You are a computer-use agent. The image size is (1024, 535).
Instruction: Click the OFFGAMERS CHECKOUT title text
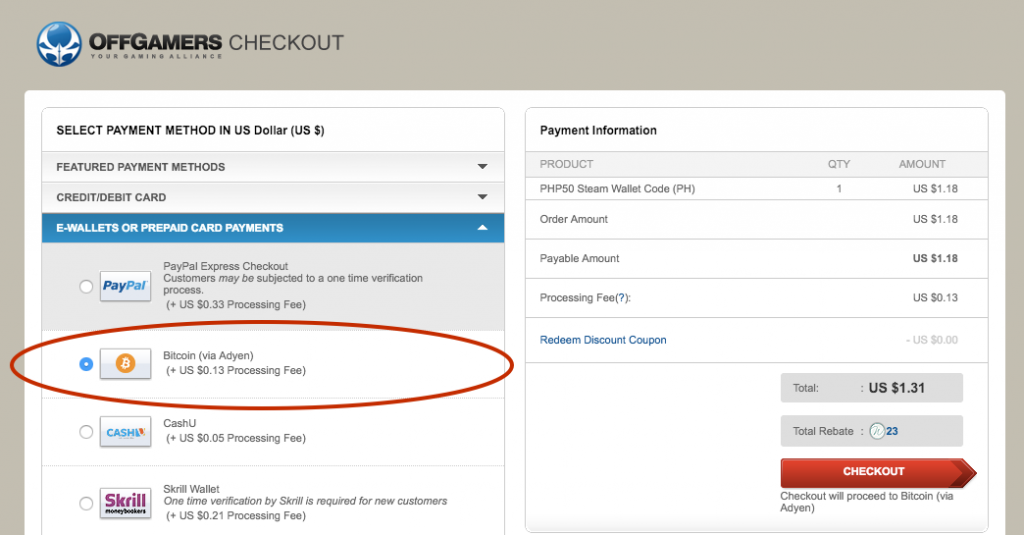(x=216, y=43)
